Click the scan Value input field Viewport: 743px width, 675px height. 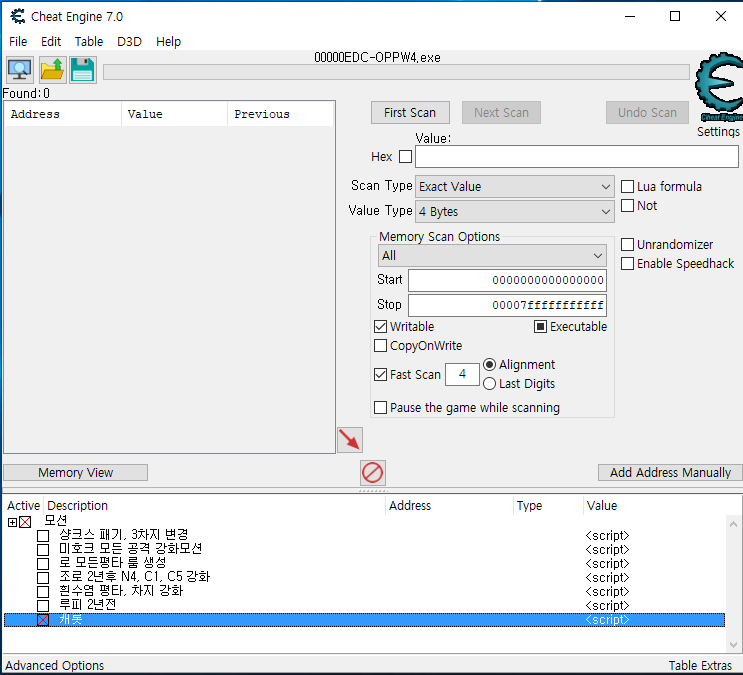click(x=577, y=157)
